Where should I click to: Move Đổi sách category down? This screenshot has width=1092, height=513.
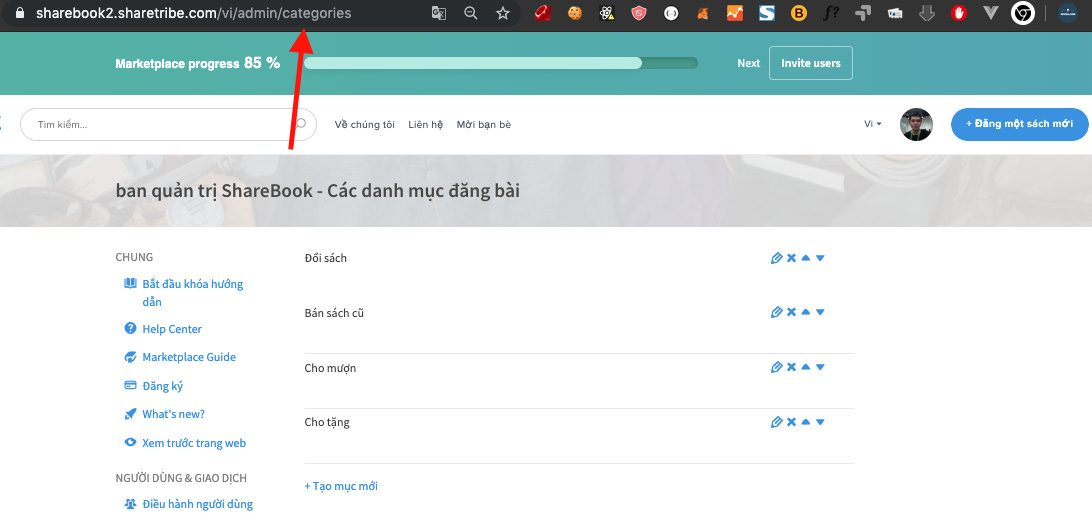click(x=820, y=258)
